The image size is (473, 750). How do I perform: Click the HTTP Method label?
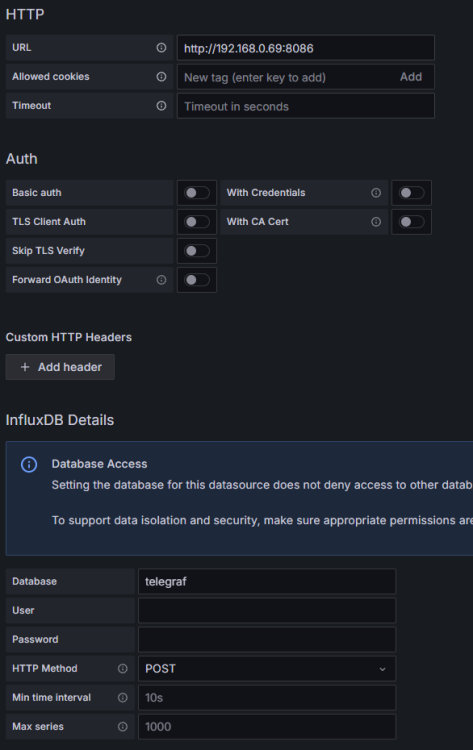[44, 669]
